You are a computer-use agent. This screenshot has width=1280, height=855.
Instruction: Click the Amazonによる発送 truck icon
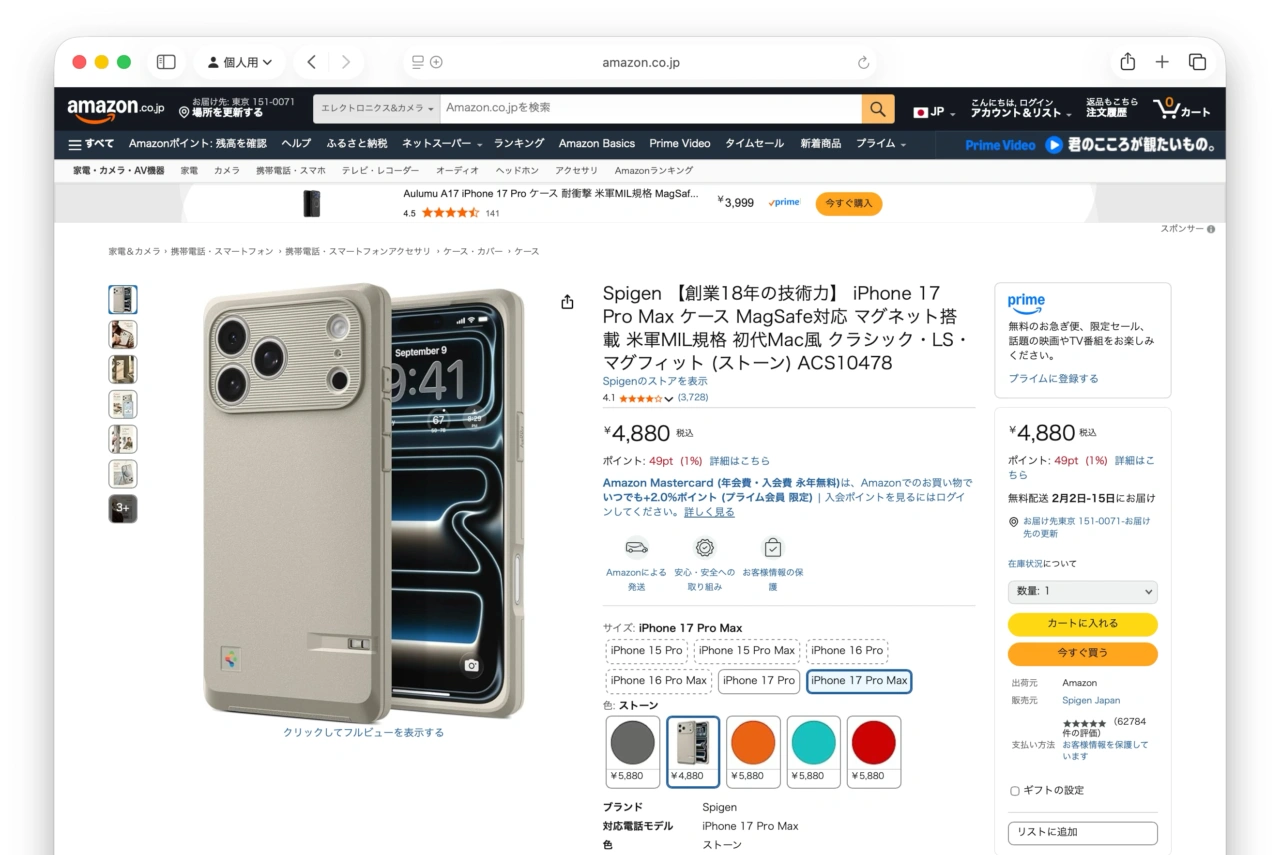click(636, 547)
